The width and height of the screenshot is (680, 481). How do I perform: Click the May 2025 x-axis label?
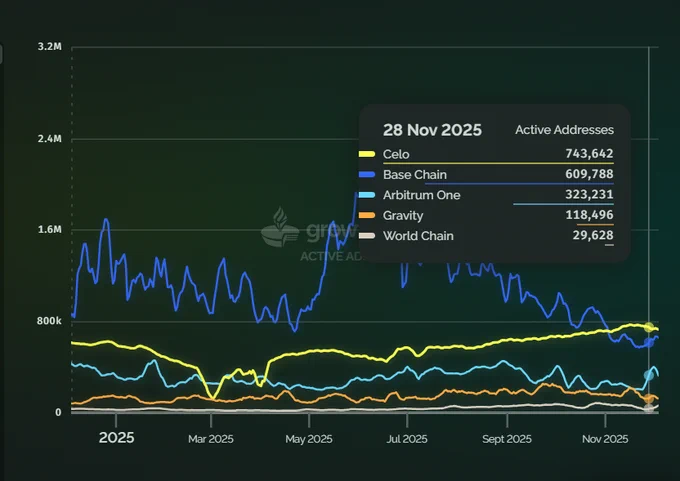coord(309,439)
